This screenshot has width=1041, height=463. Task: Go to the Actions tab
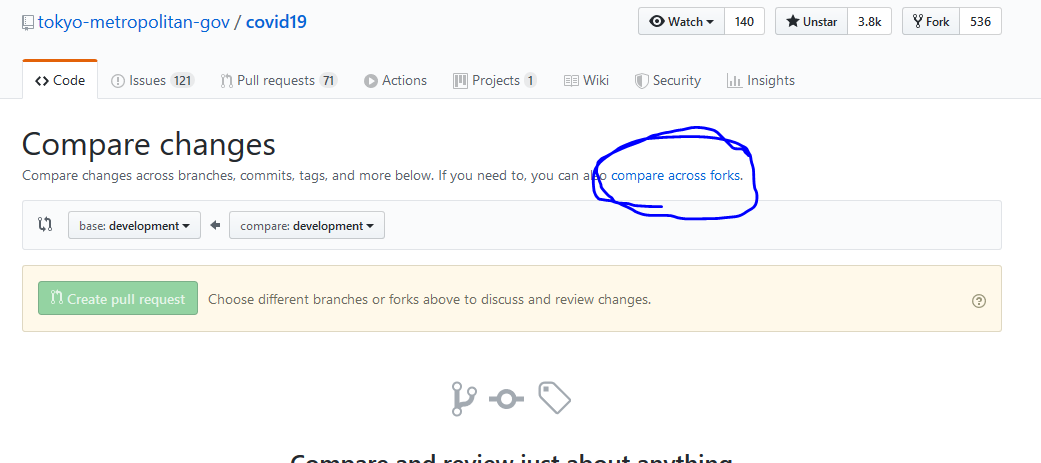(x=395, y=80)
